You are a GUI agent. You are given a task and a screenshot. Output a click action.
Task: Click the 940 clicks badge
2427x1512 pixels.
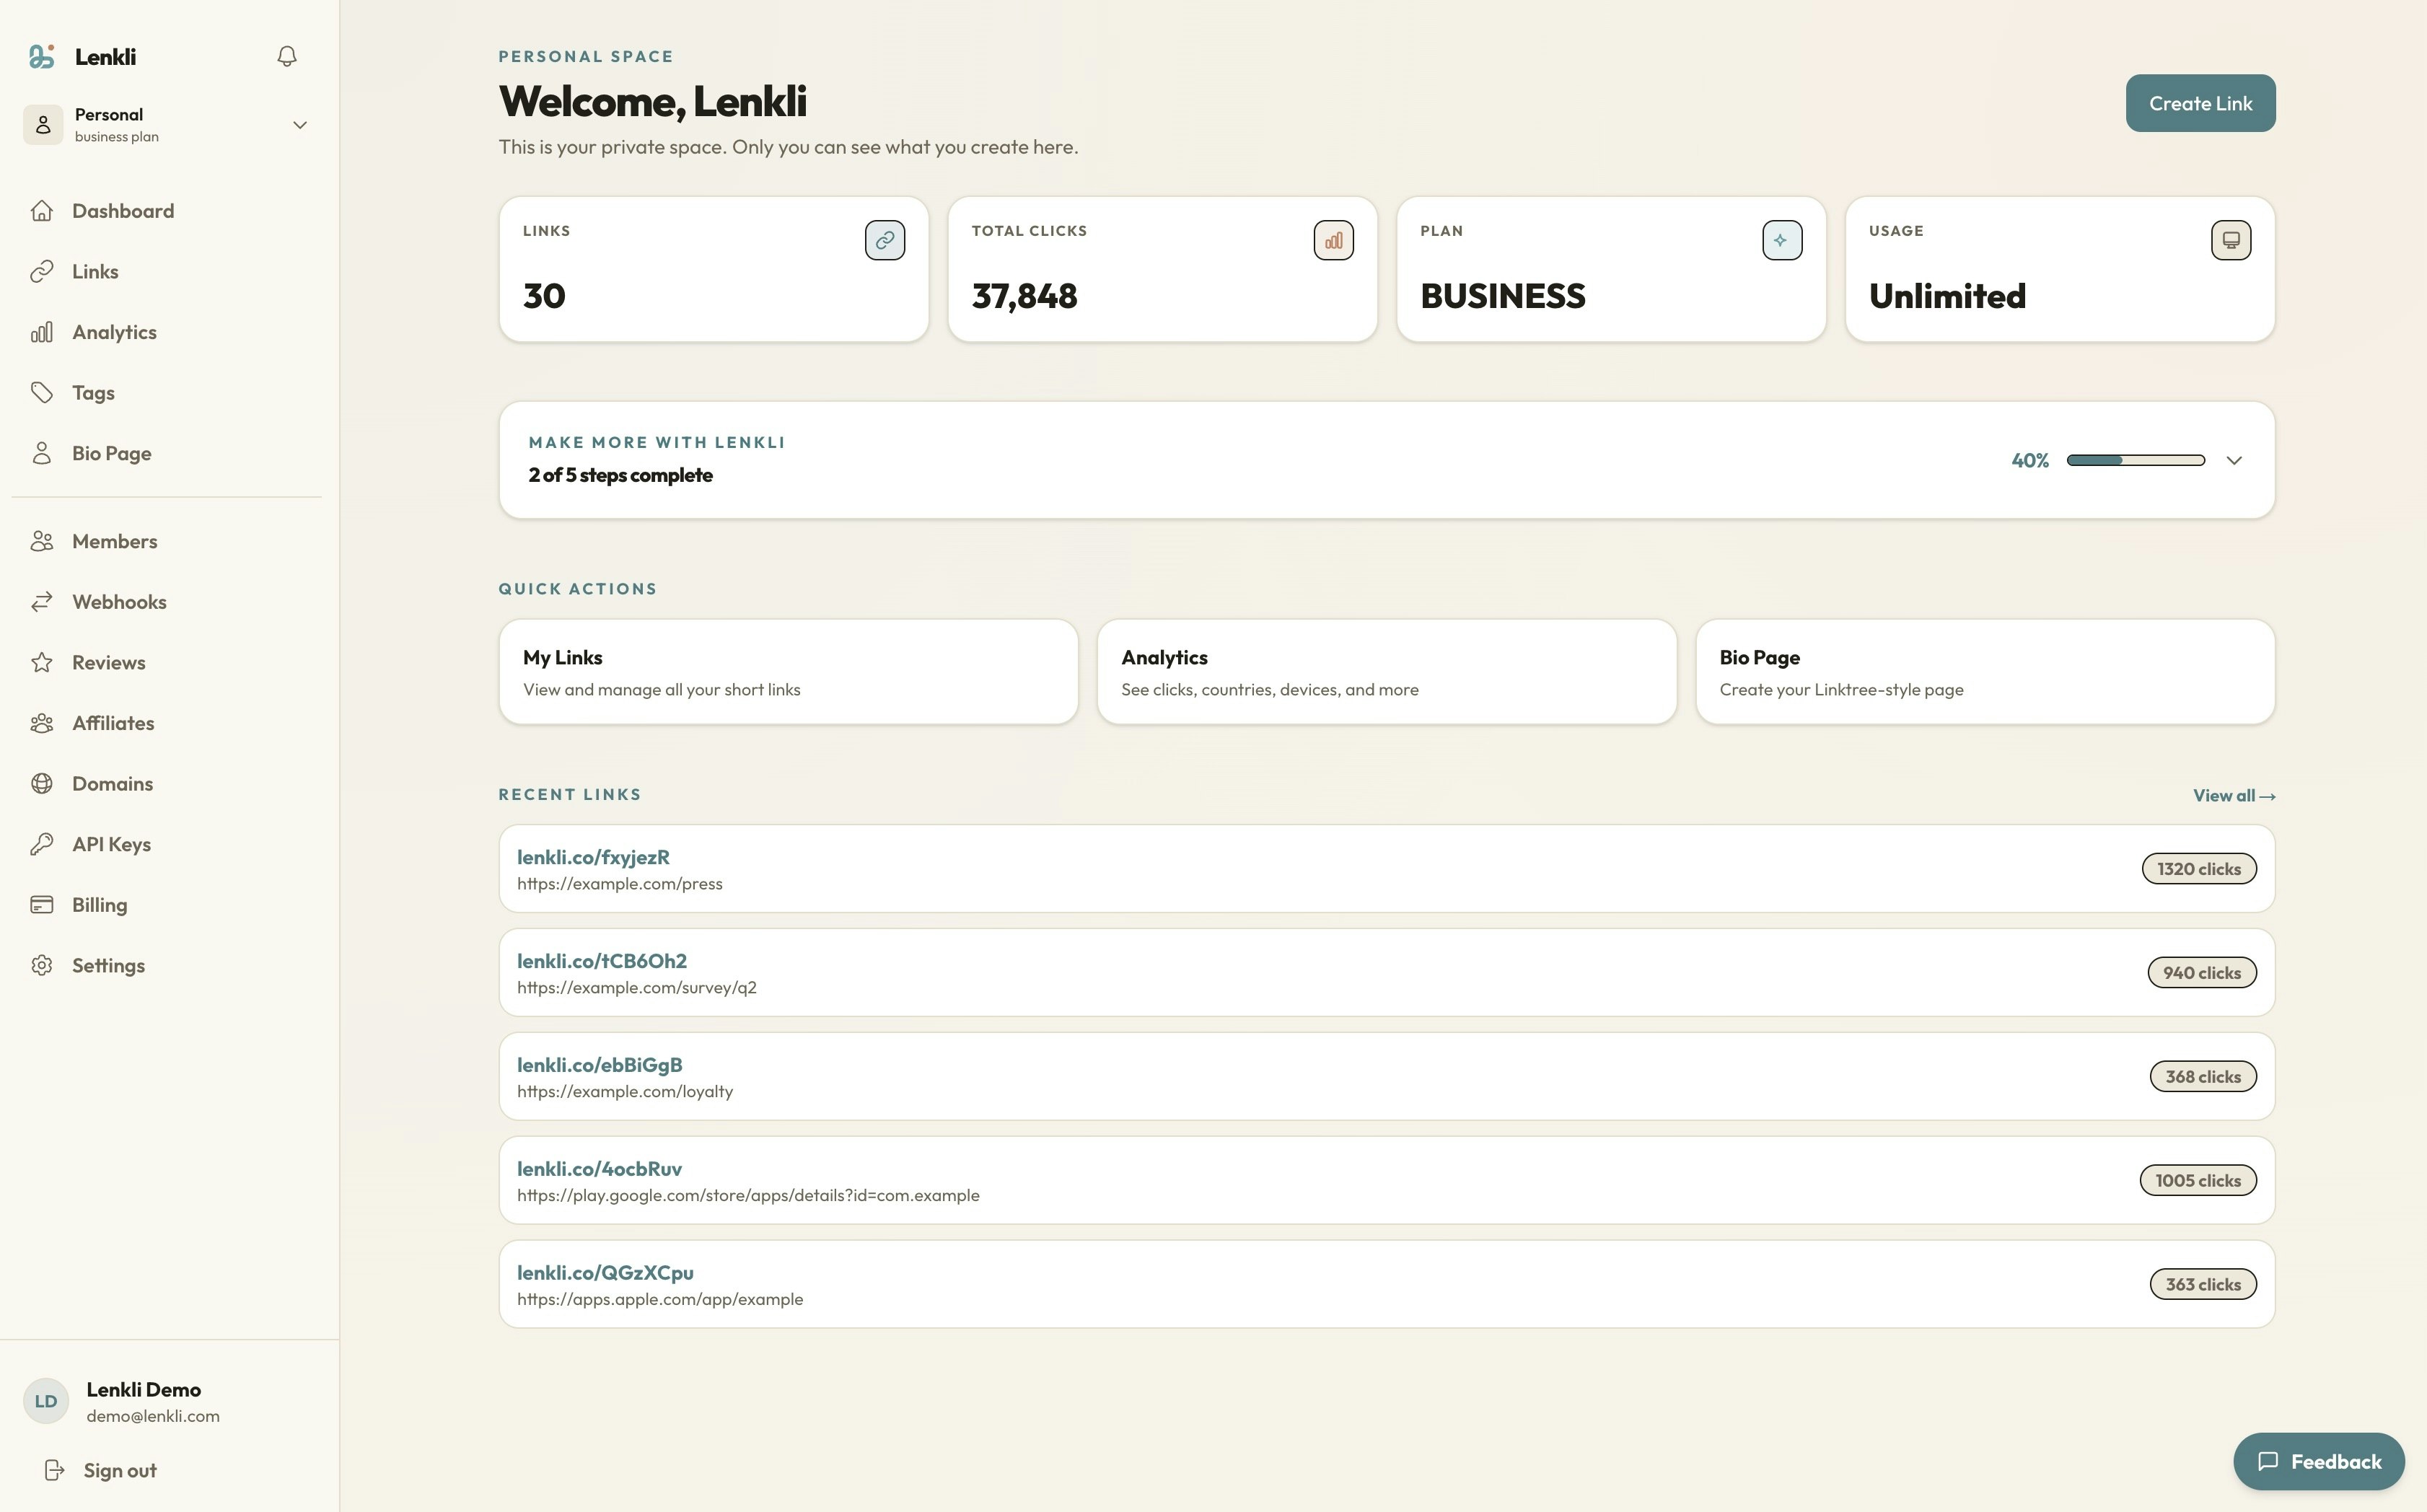coord(2202,973)
